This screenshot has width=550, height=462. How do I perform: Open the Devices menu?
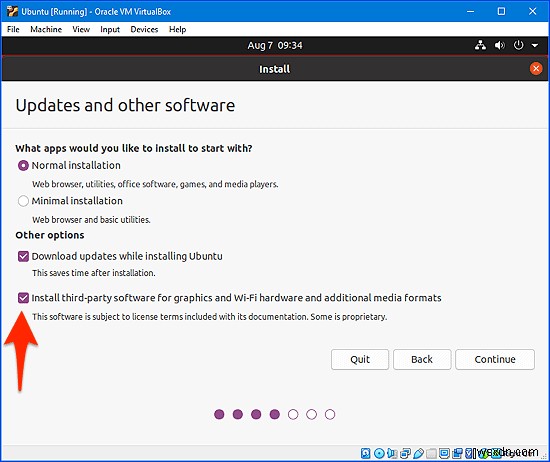(144, 29)
